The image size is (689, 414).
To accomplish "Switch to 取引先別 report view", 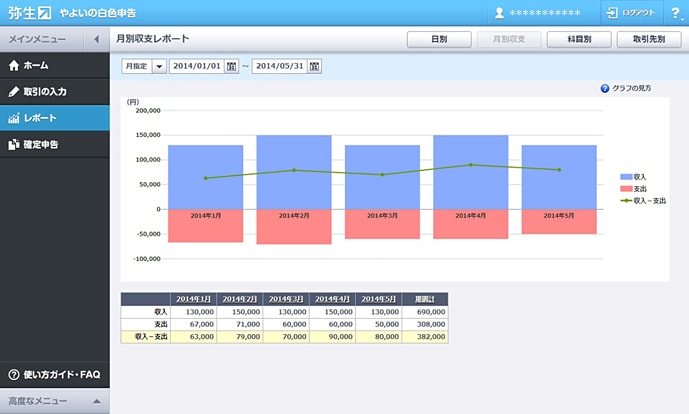I will pyautogui.click(x=649, y=39).
